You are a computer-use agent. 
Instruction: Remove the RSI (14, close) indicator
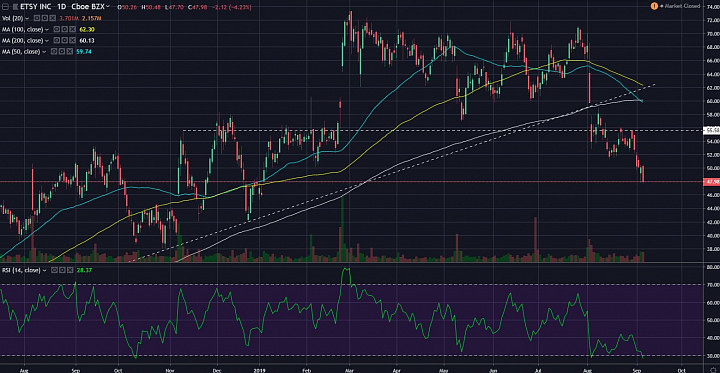[70, 270]
